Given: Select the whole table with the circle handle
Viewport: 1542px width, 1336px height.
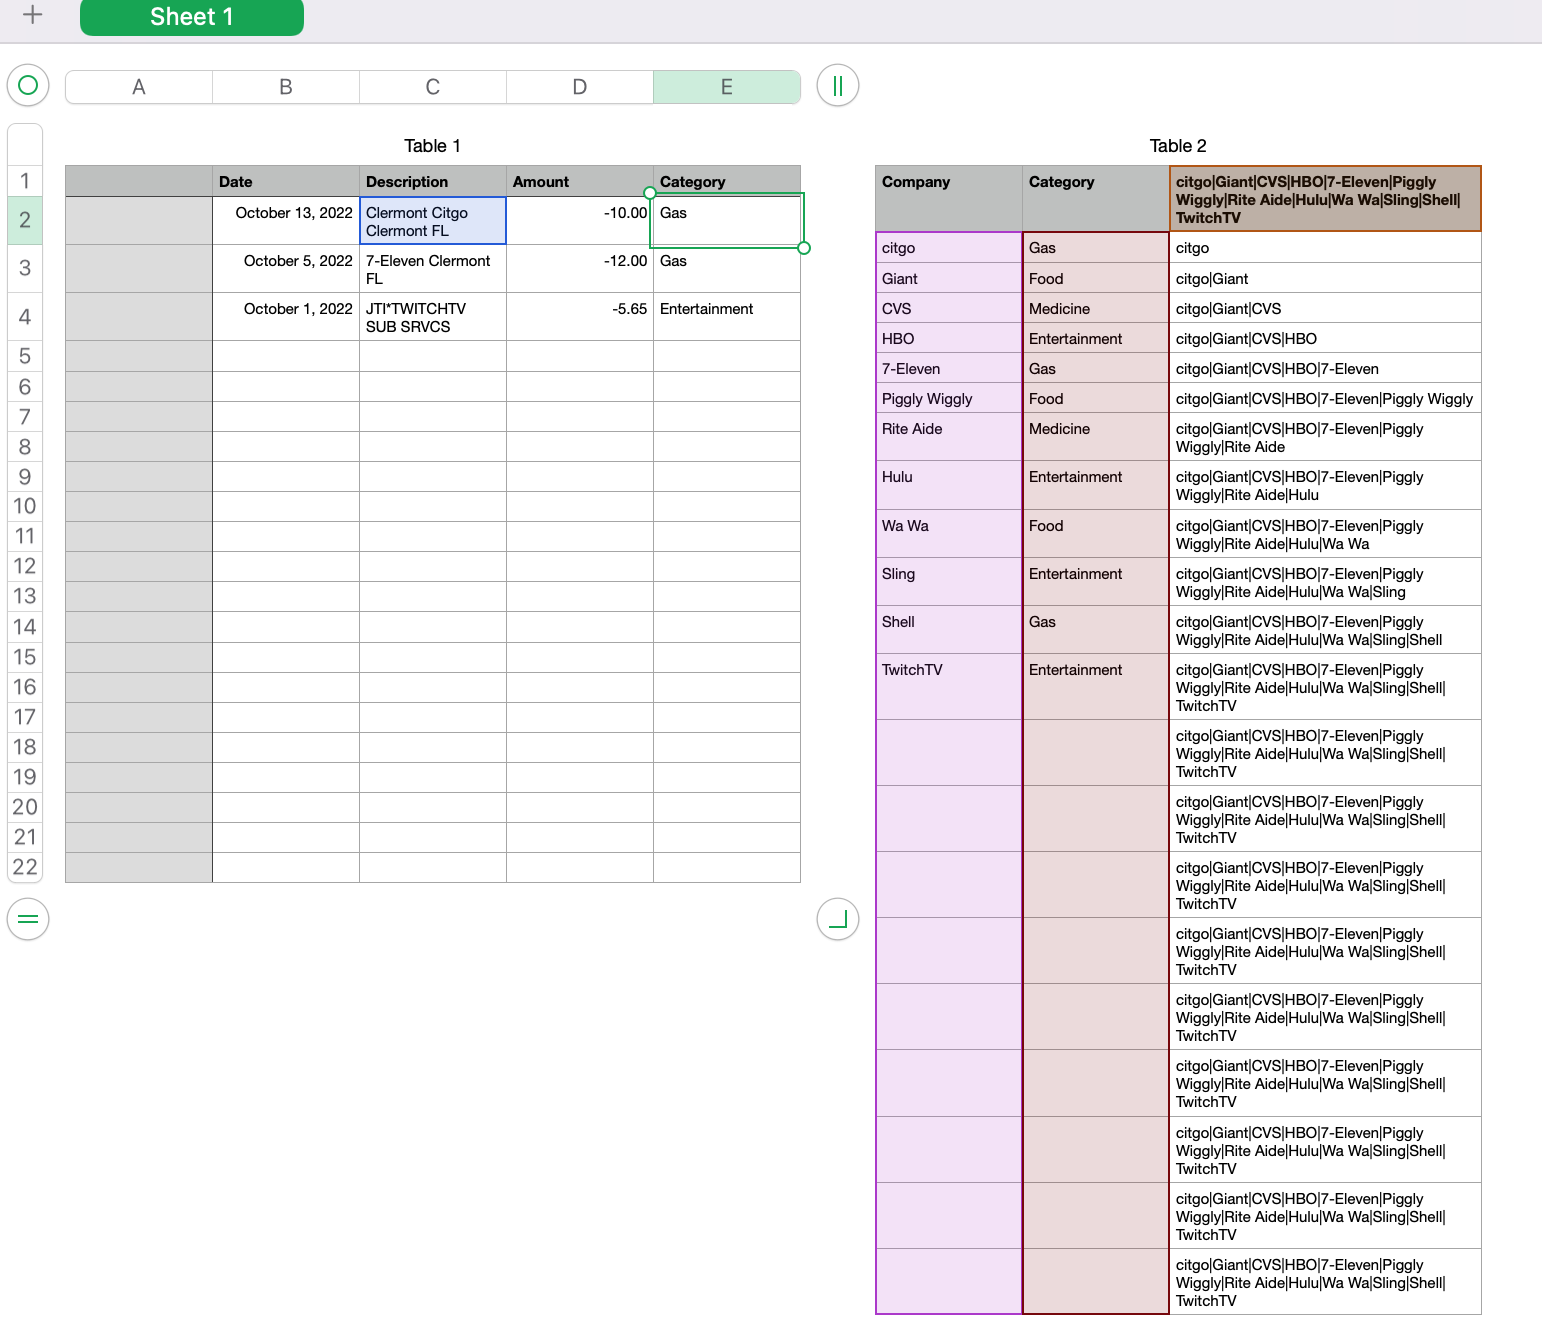Looking at the screenshot, I should 28,85.
